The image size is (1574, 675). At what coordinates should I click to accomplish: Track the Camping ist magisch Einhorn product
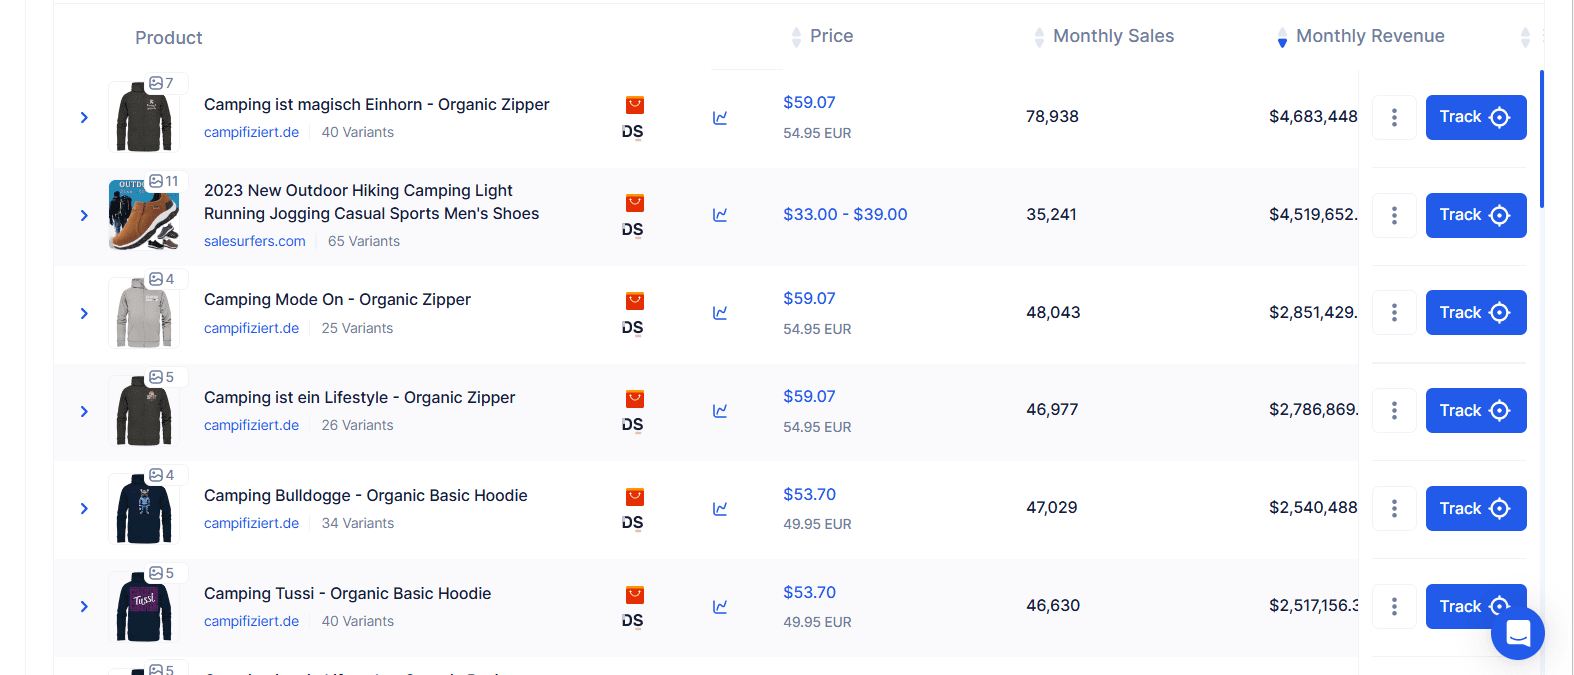pos(1476,118)
